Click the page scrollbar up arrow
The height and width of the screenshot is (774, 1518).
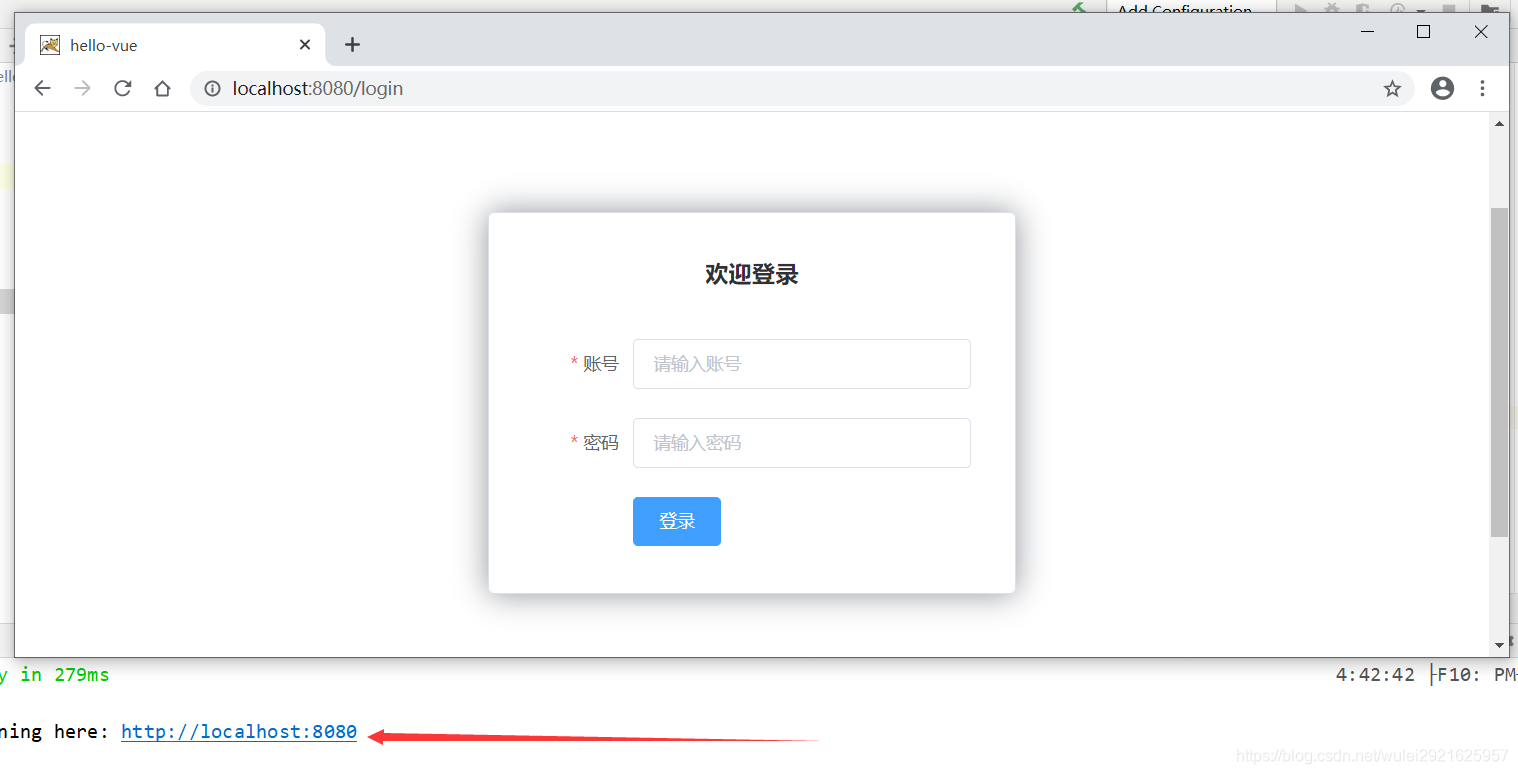click(1499, 123)
